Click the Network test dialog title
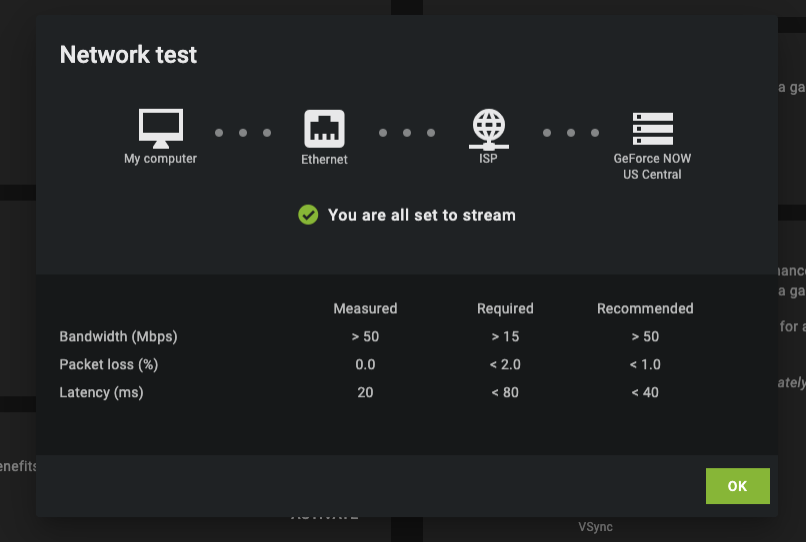This screenshot has height=542, width=806. 128,55
